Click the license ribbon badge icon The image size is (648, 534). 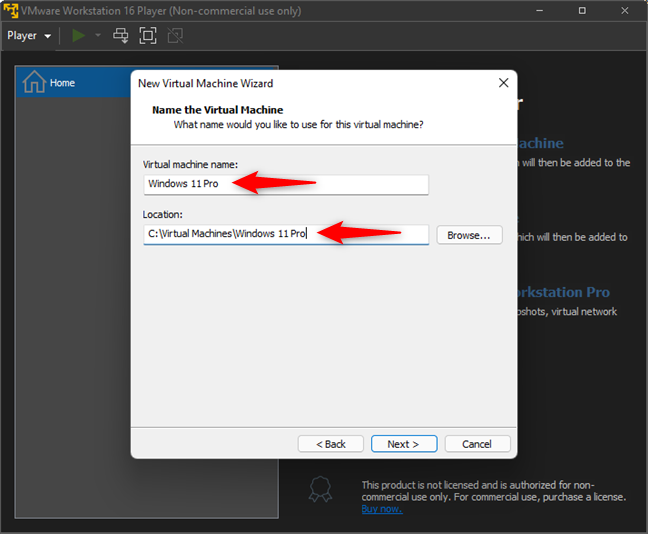(x=320, y=489)
